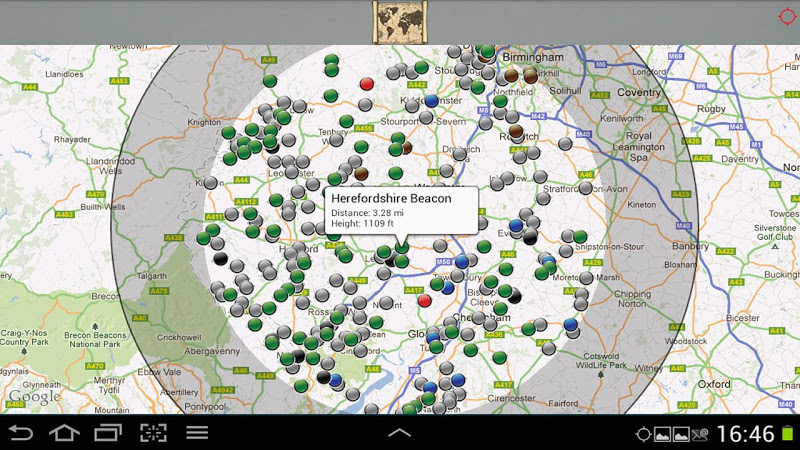Tap the Builth Wells label

coord(103,207)
